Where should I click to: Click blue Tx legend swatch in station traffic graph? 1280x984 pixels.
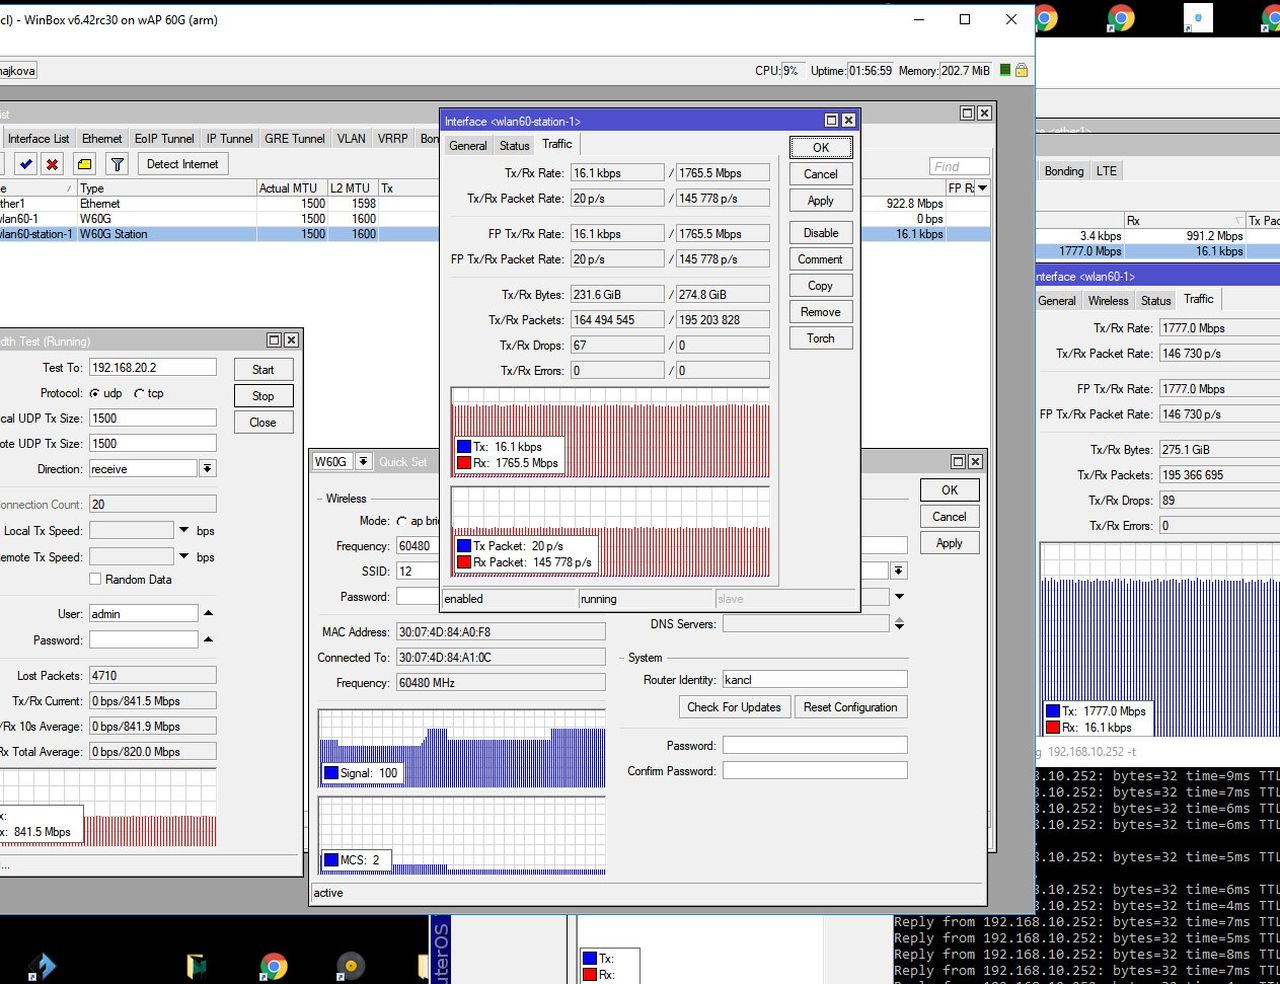[x=464, y=447]
